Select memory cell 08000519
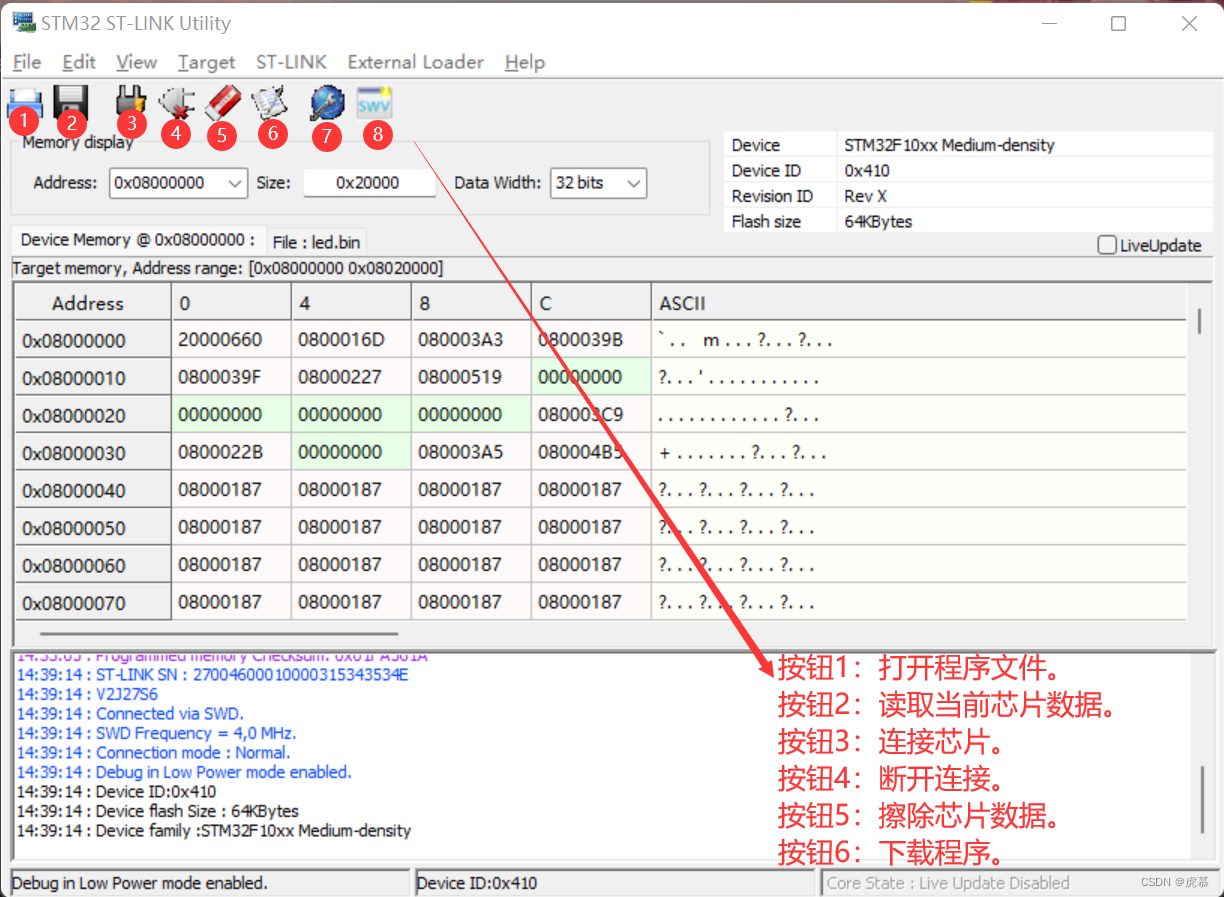 pos(471,377)
